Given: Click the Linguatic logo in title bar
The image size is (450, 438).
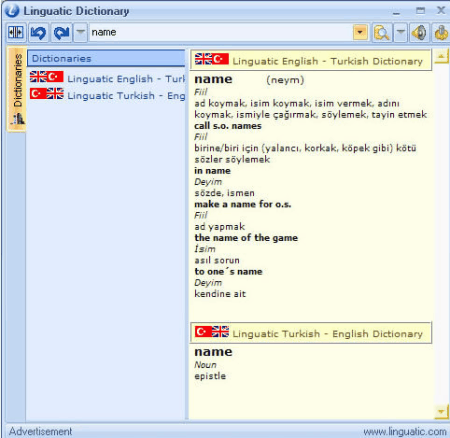Looking at the screenshot, I should pos(12,11).
